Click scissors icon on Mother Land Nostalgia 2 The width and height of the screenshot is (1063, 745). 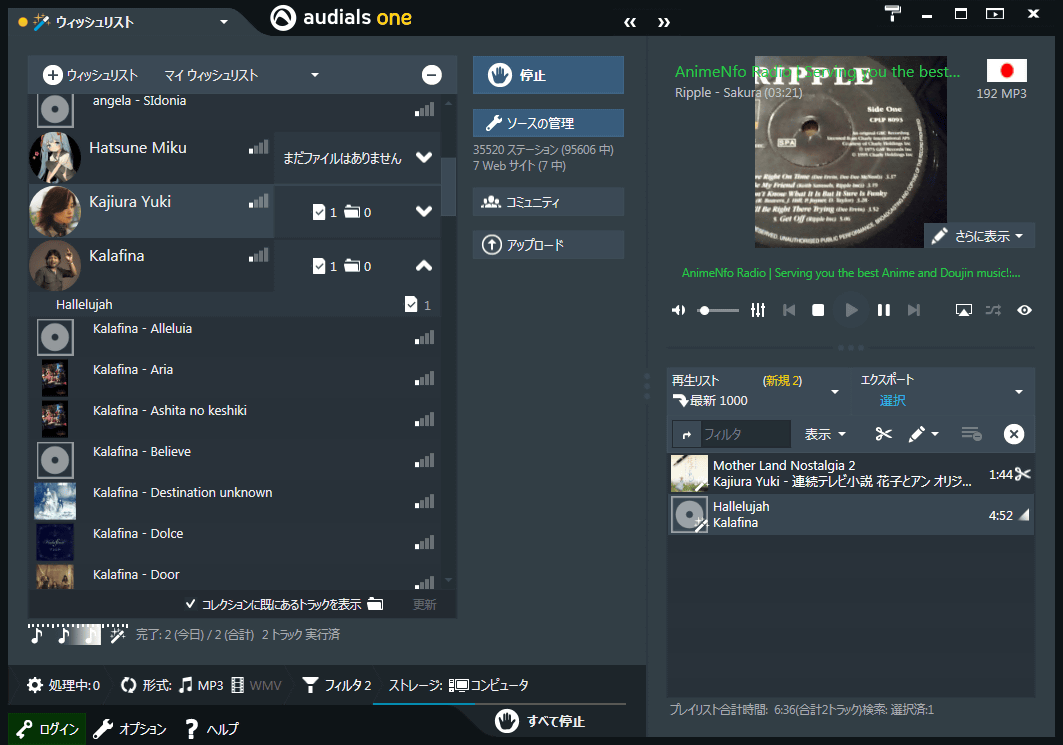(1023, 474)
